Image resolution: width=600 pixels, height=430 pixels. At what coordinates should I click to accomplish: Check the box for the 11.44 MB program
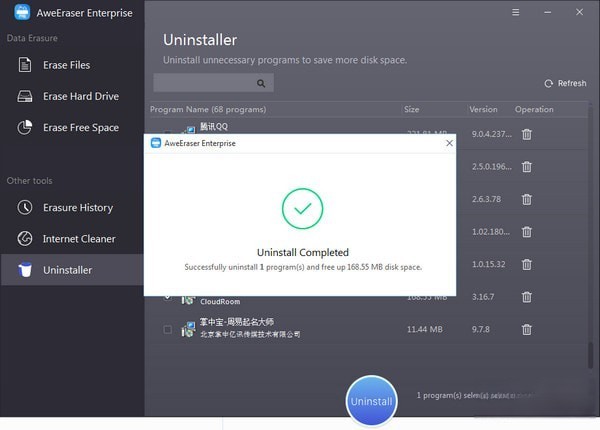pyautogui.click(x=168, y=329)
